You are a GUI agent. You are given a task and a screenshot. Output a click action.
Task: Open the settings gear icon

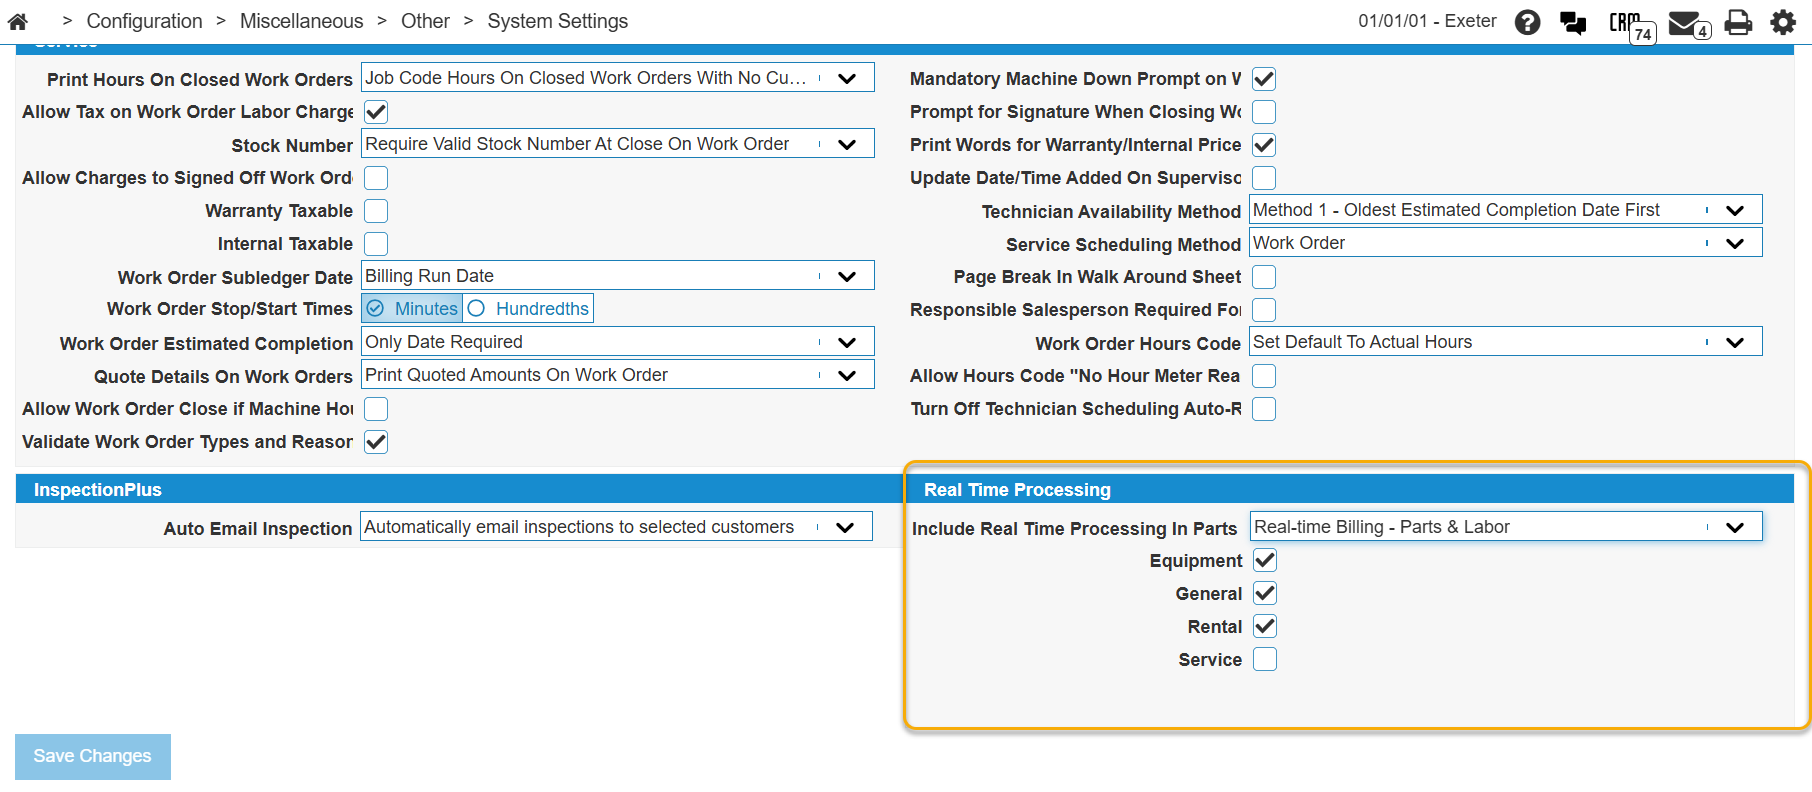coord(1783,22)
